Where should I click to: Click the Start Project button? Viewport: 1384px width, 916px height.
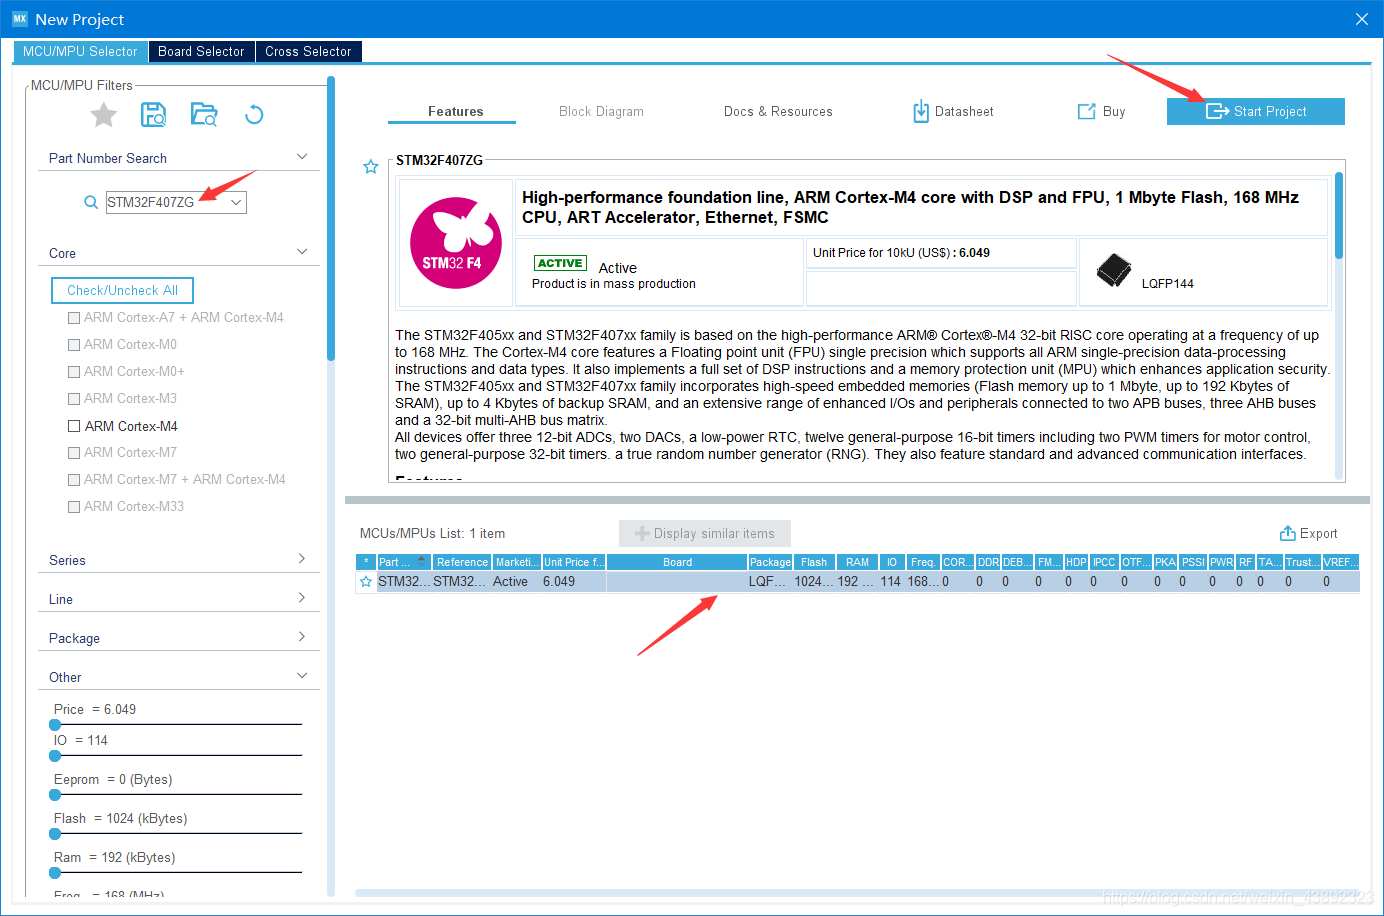coord(1256,111)
